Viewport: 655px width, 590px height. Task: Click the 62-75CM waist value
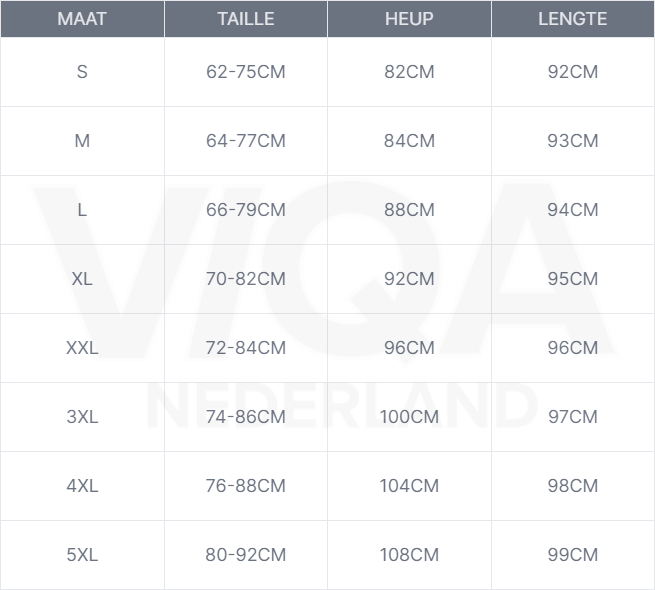click(245, 72)
